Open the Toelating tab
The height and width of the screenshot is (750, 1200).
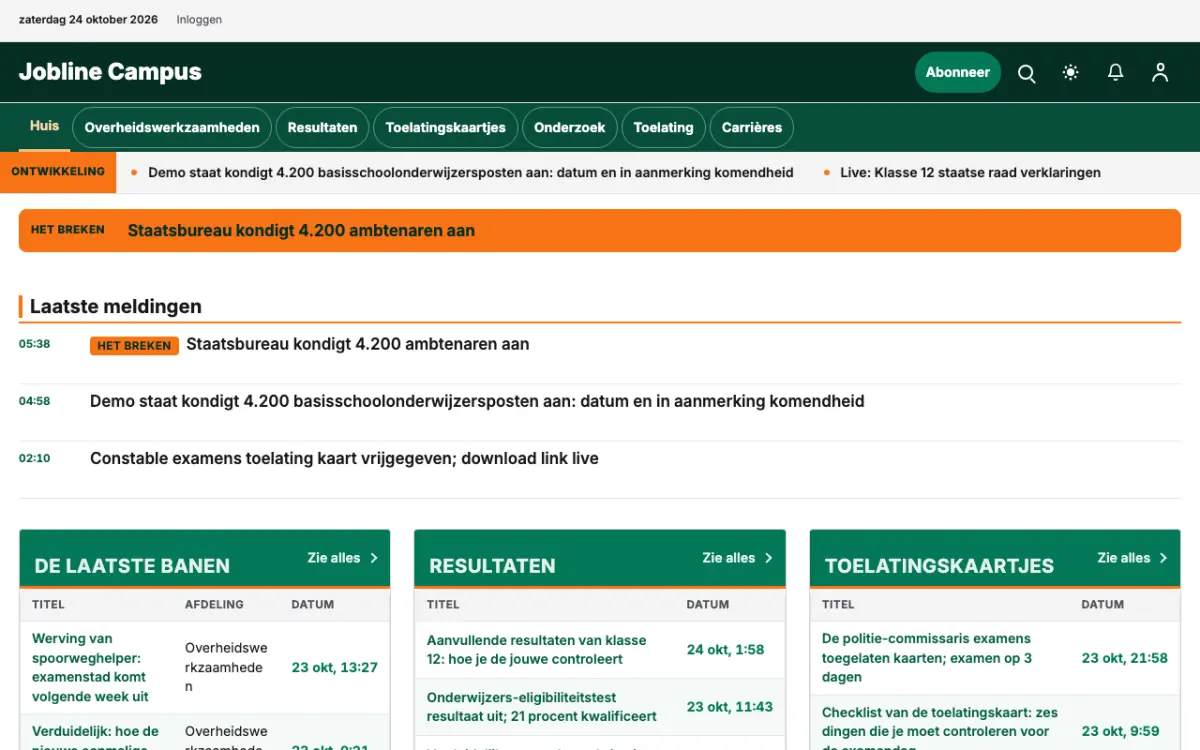tap(663, 127)
